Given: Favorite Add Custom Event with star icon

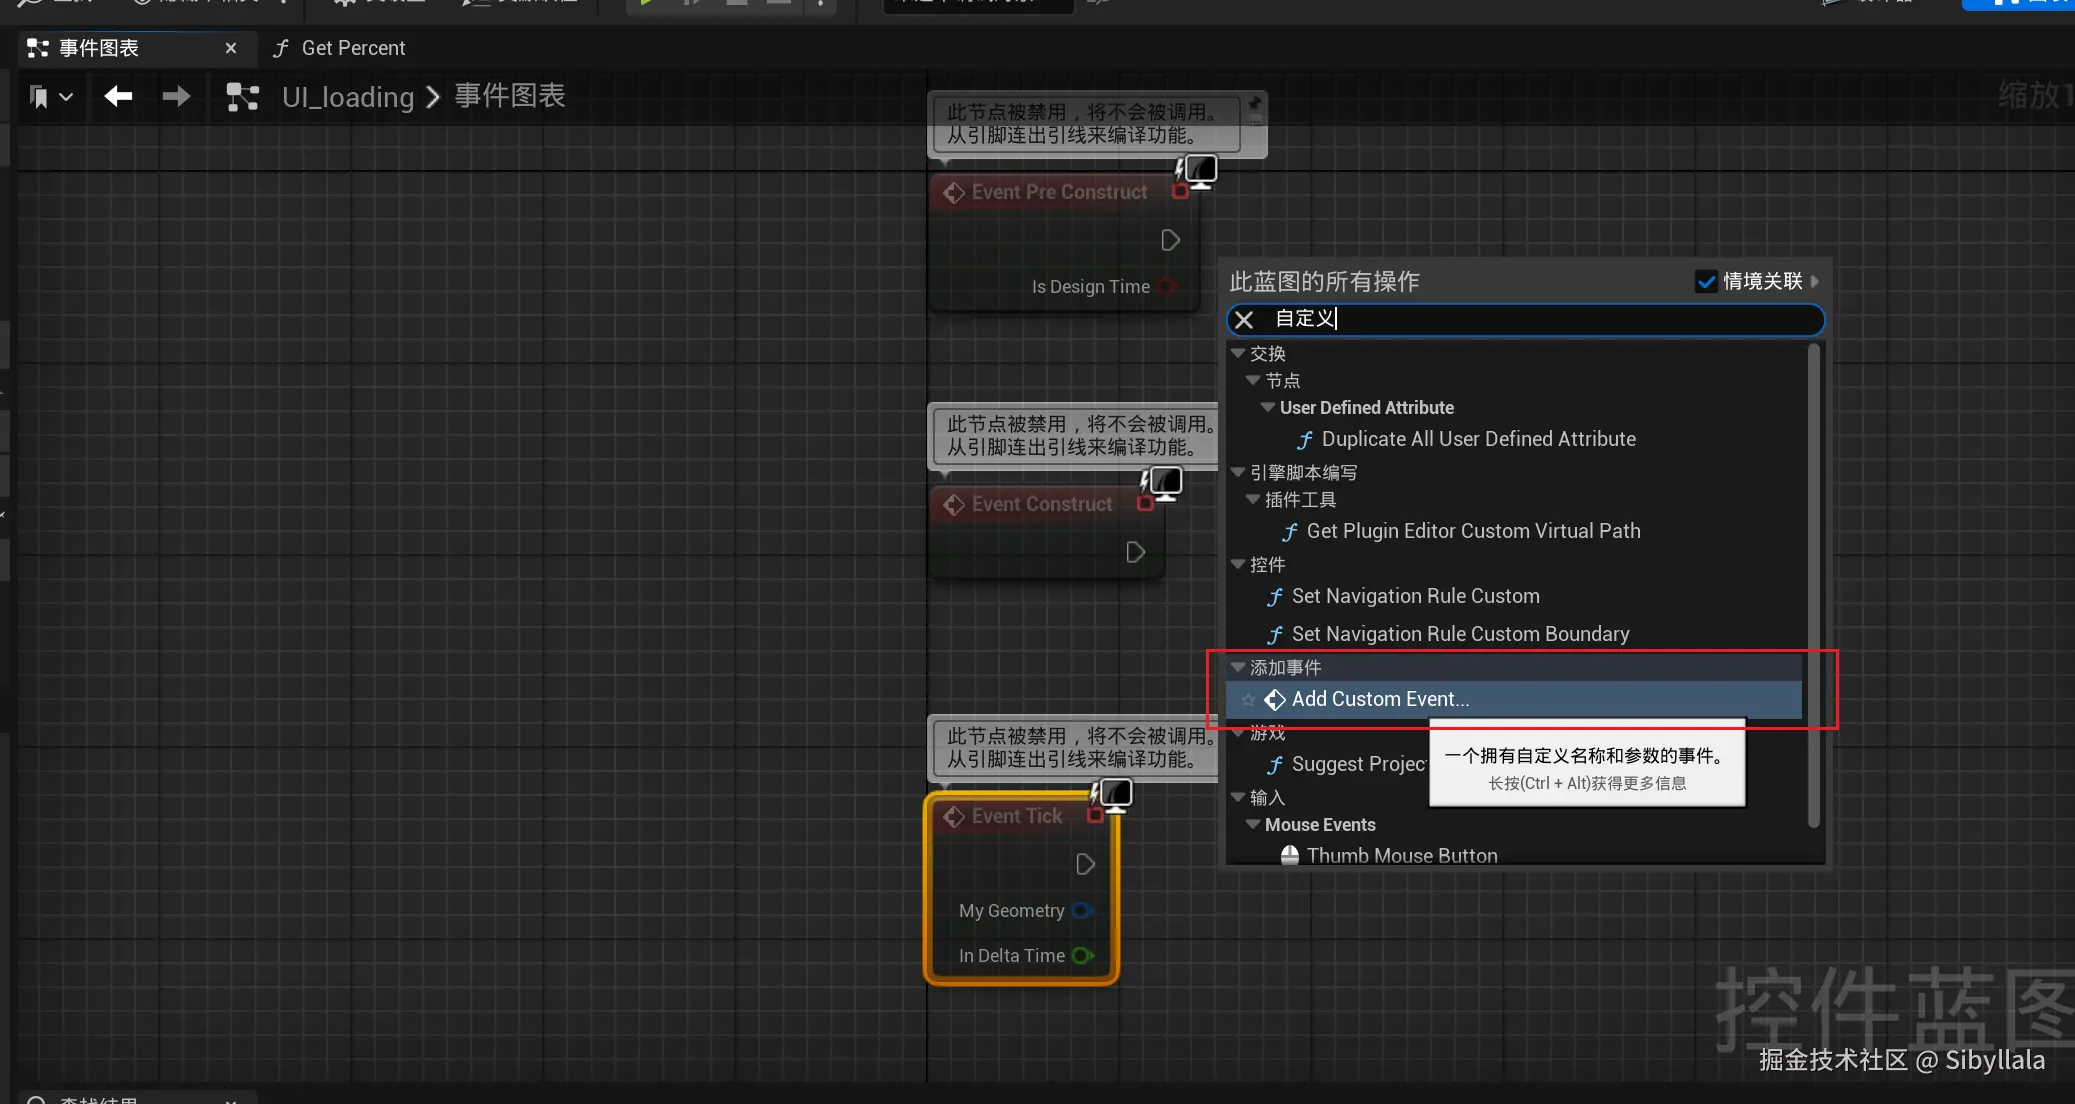Looking at the screenshot, I should 1248,700.
